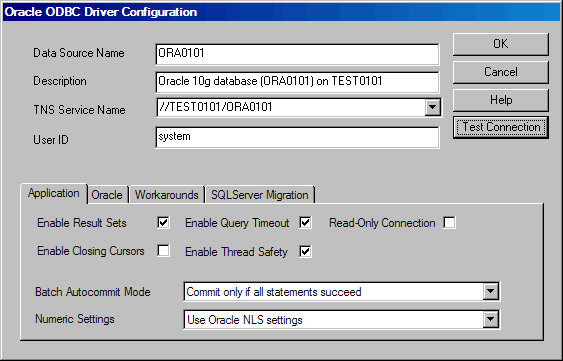The image size is (563, 361).
Task: Click the User ID field
Action: point(297,137)
